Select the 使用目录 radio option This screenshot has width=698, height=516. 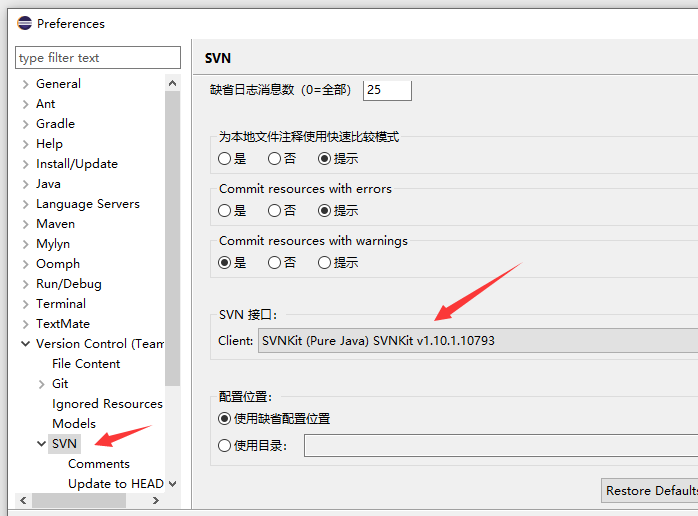pos(225,446)
